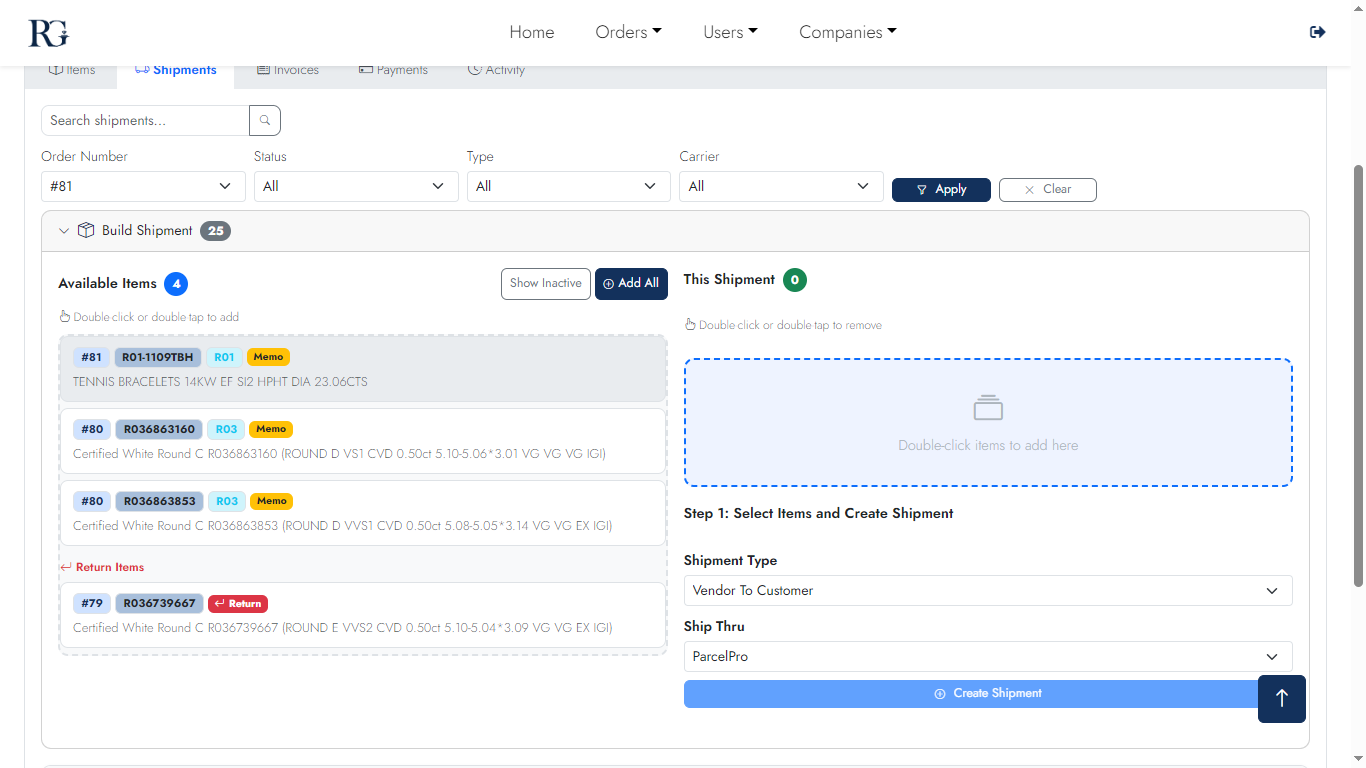Collapse the Build Shipment section

click(64, 230)
